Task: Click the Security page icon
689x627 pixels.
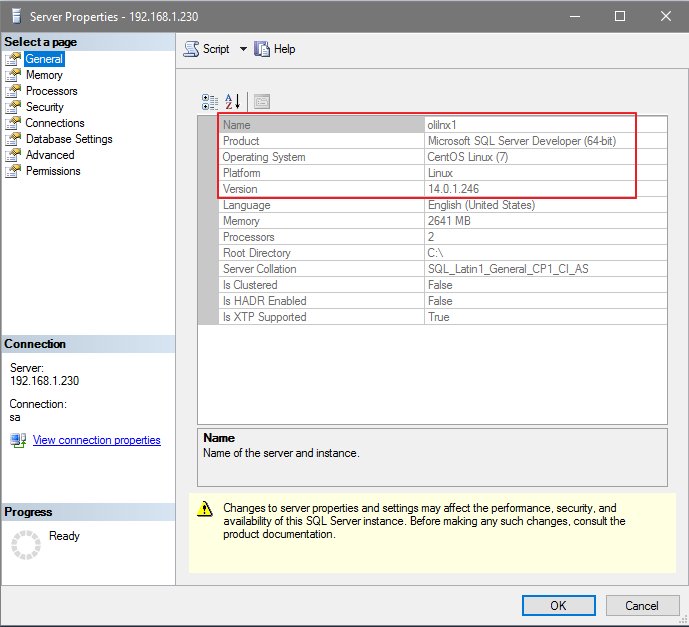Action: (13, 107)
